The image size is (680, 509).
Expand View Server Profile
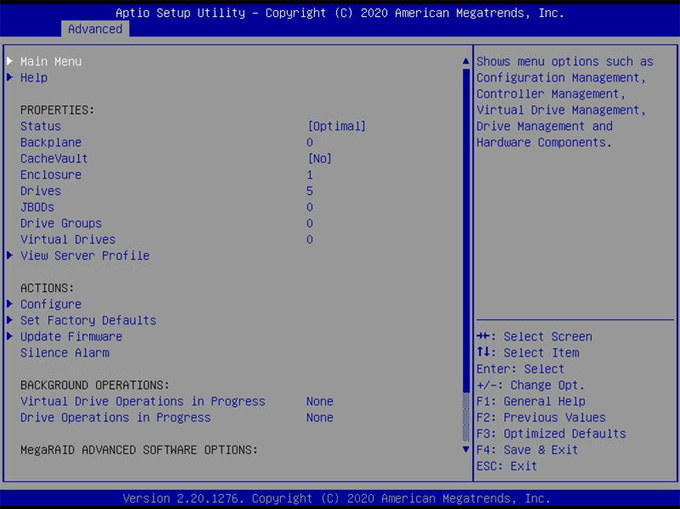[85, 256]
